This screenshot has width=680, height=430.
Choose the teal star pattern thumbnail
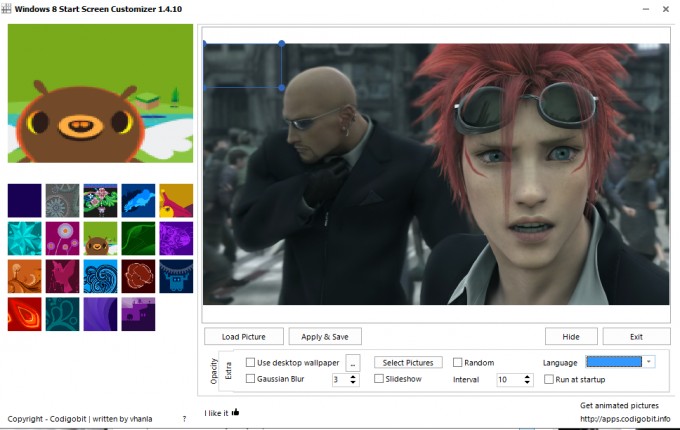click(x=24, y=238)
